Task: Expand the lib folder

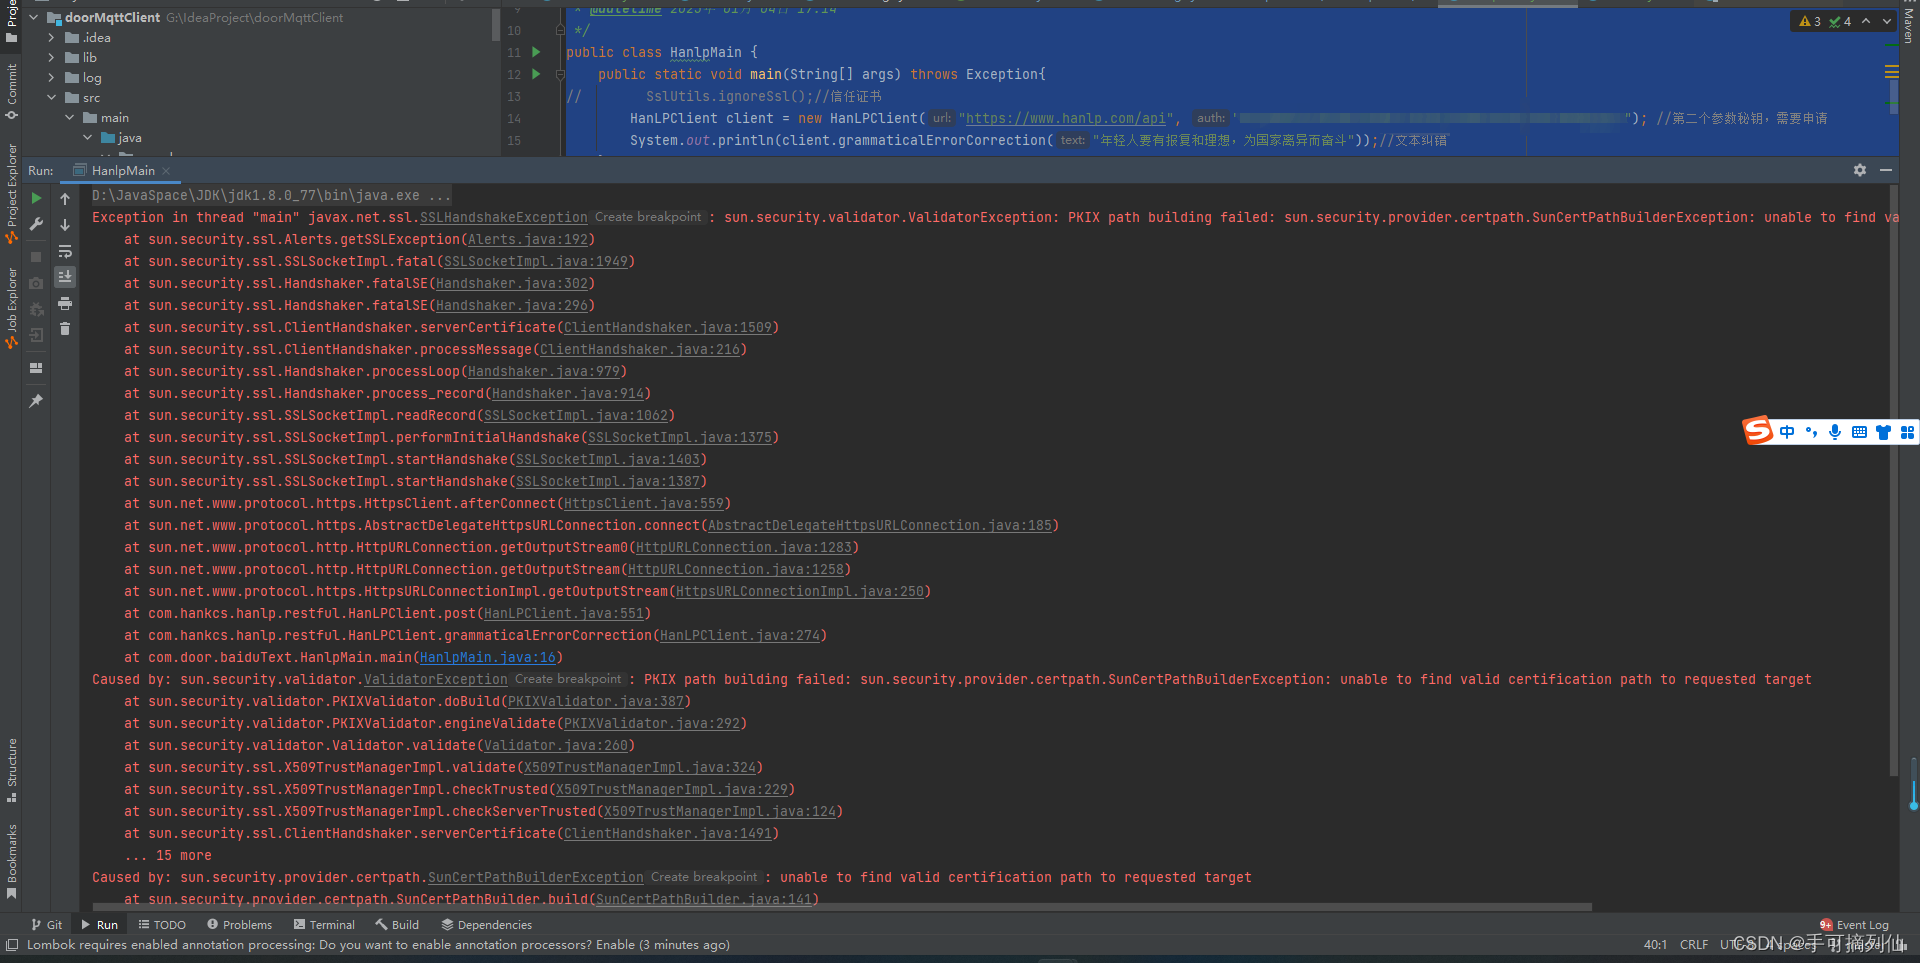Action: pyautogui.click(x=51, y=57)
